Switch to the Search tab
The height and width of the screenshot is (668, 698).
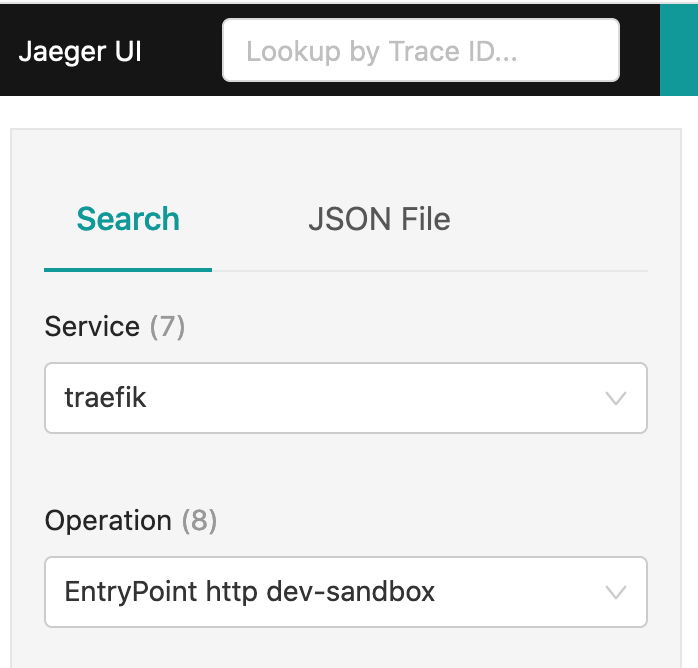click(128, 219)
